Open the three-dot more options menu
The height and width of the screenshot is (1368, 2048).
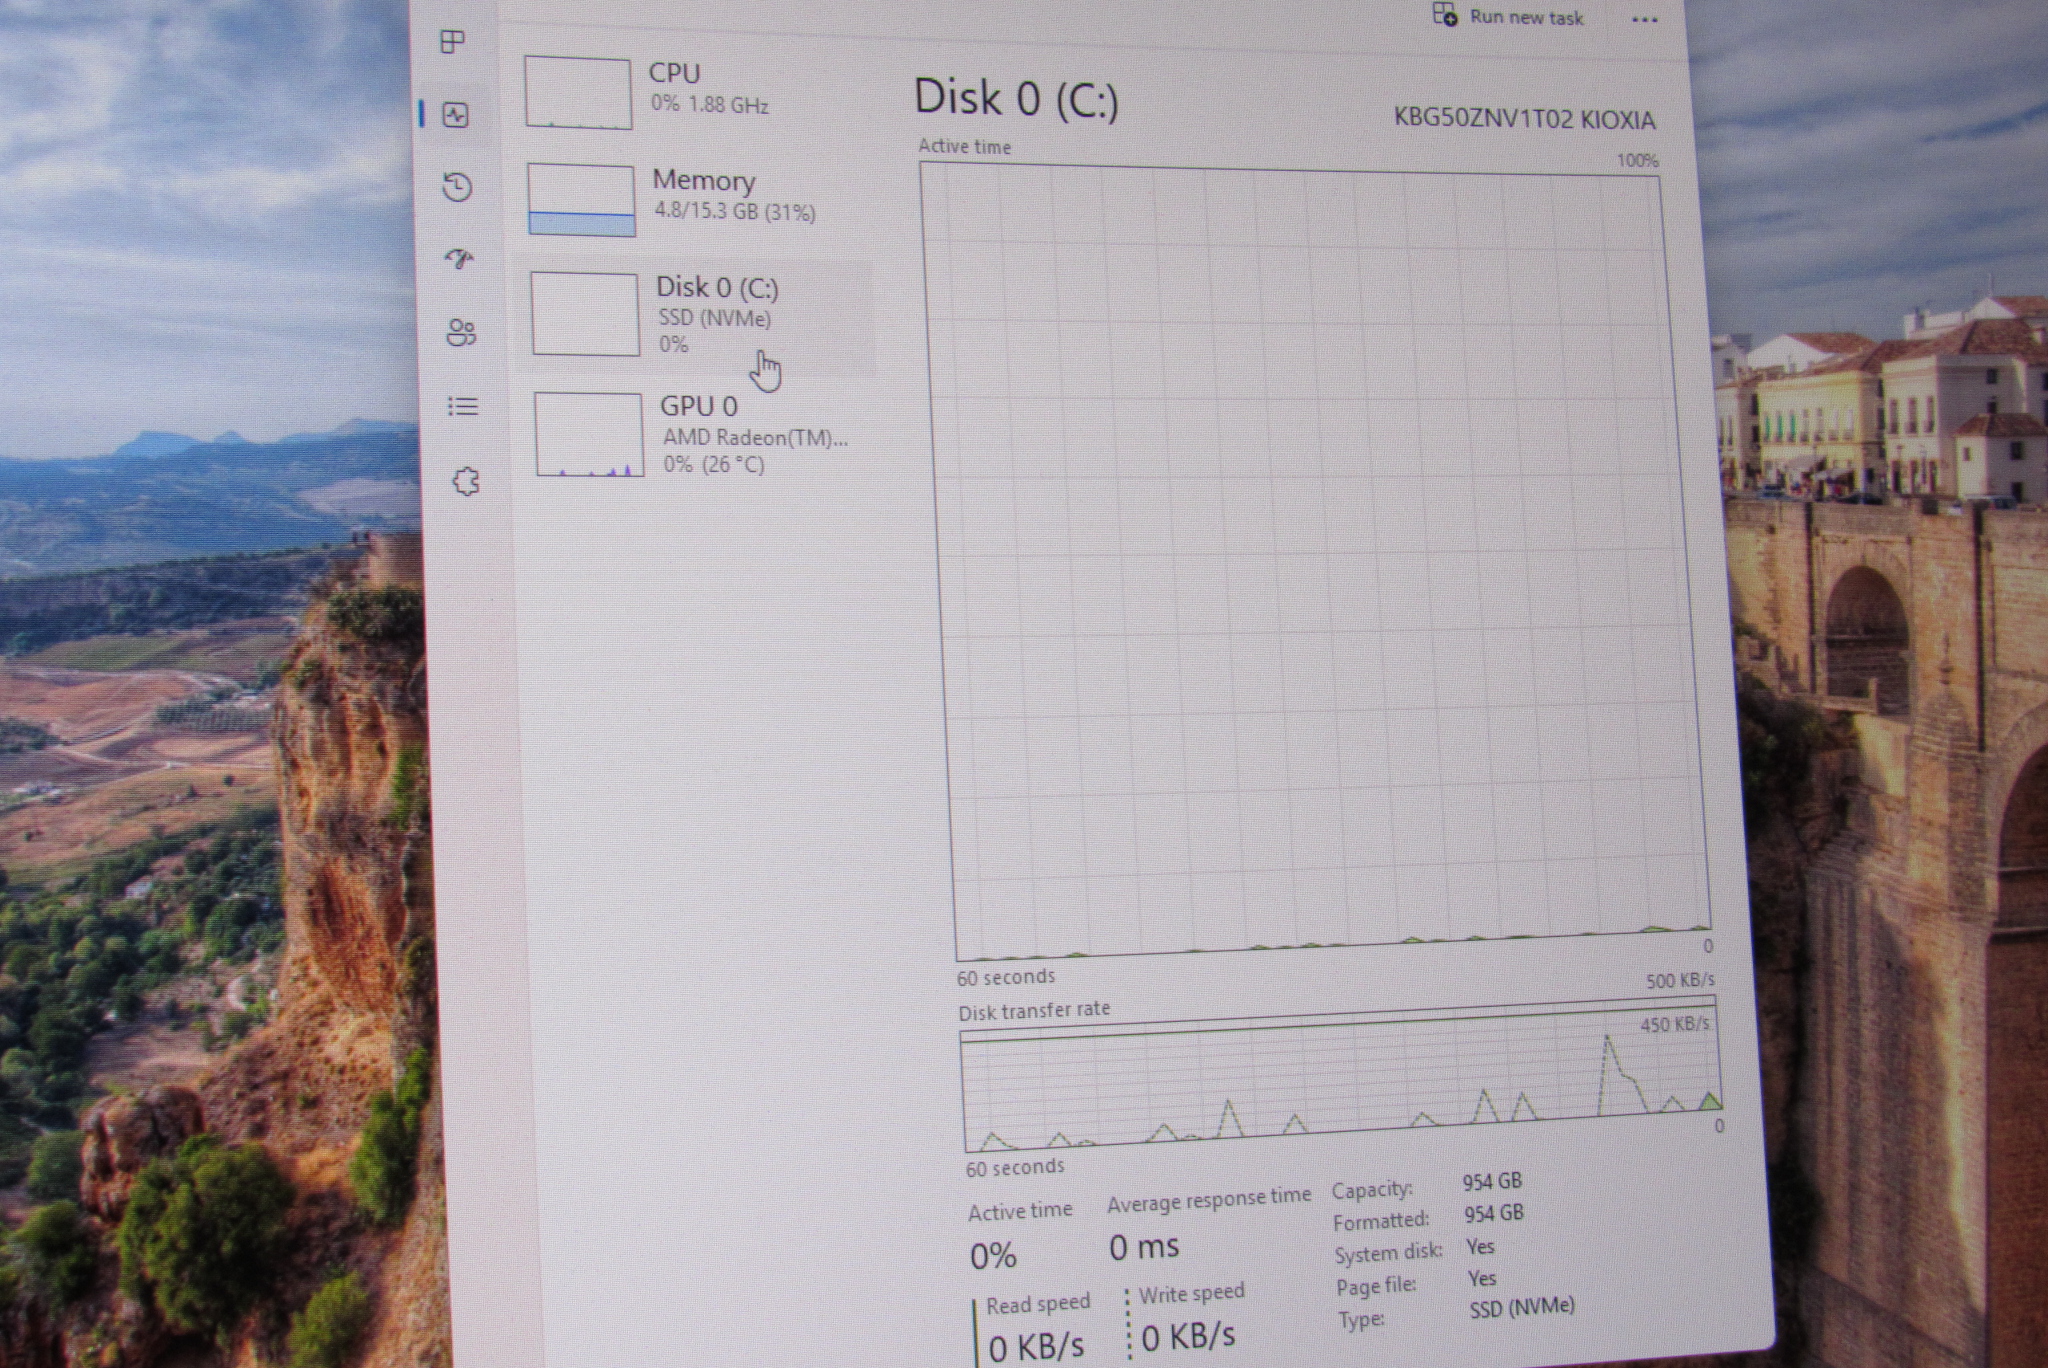click(x=1644, y=20)
